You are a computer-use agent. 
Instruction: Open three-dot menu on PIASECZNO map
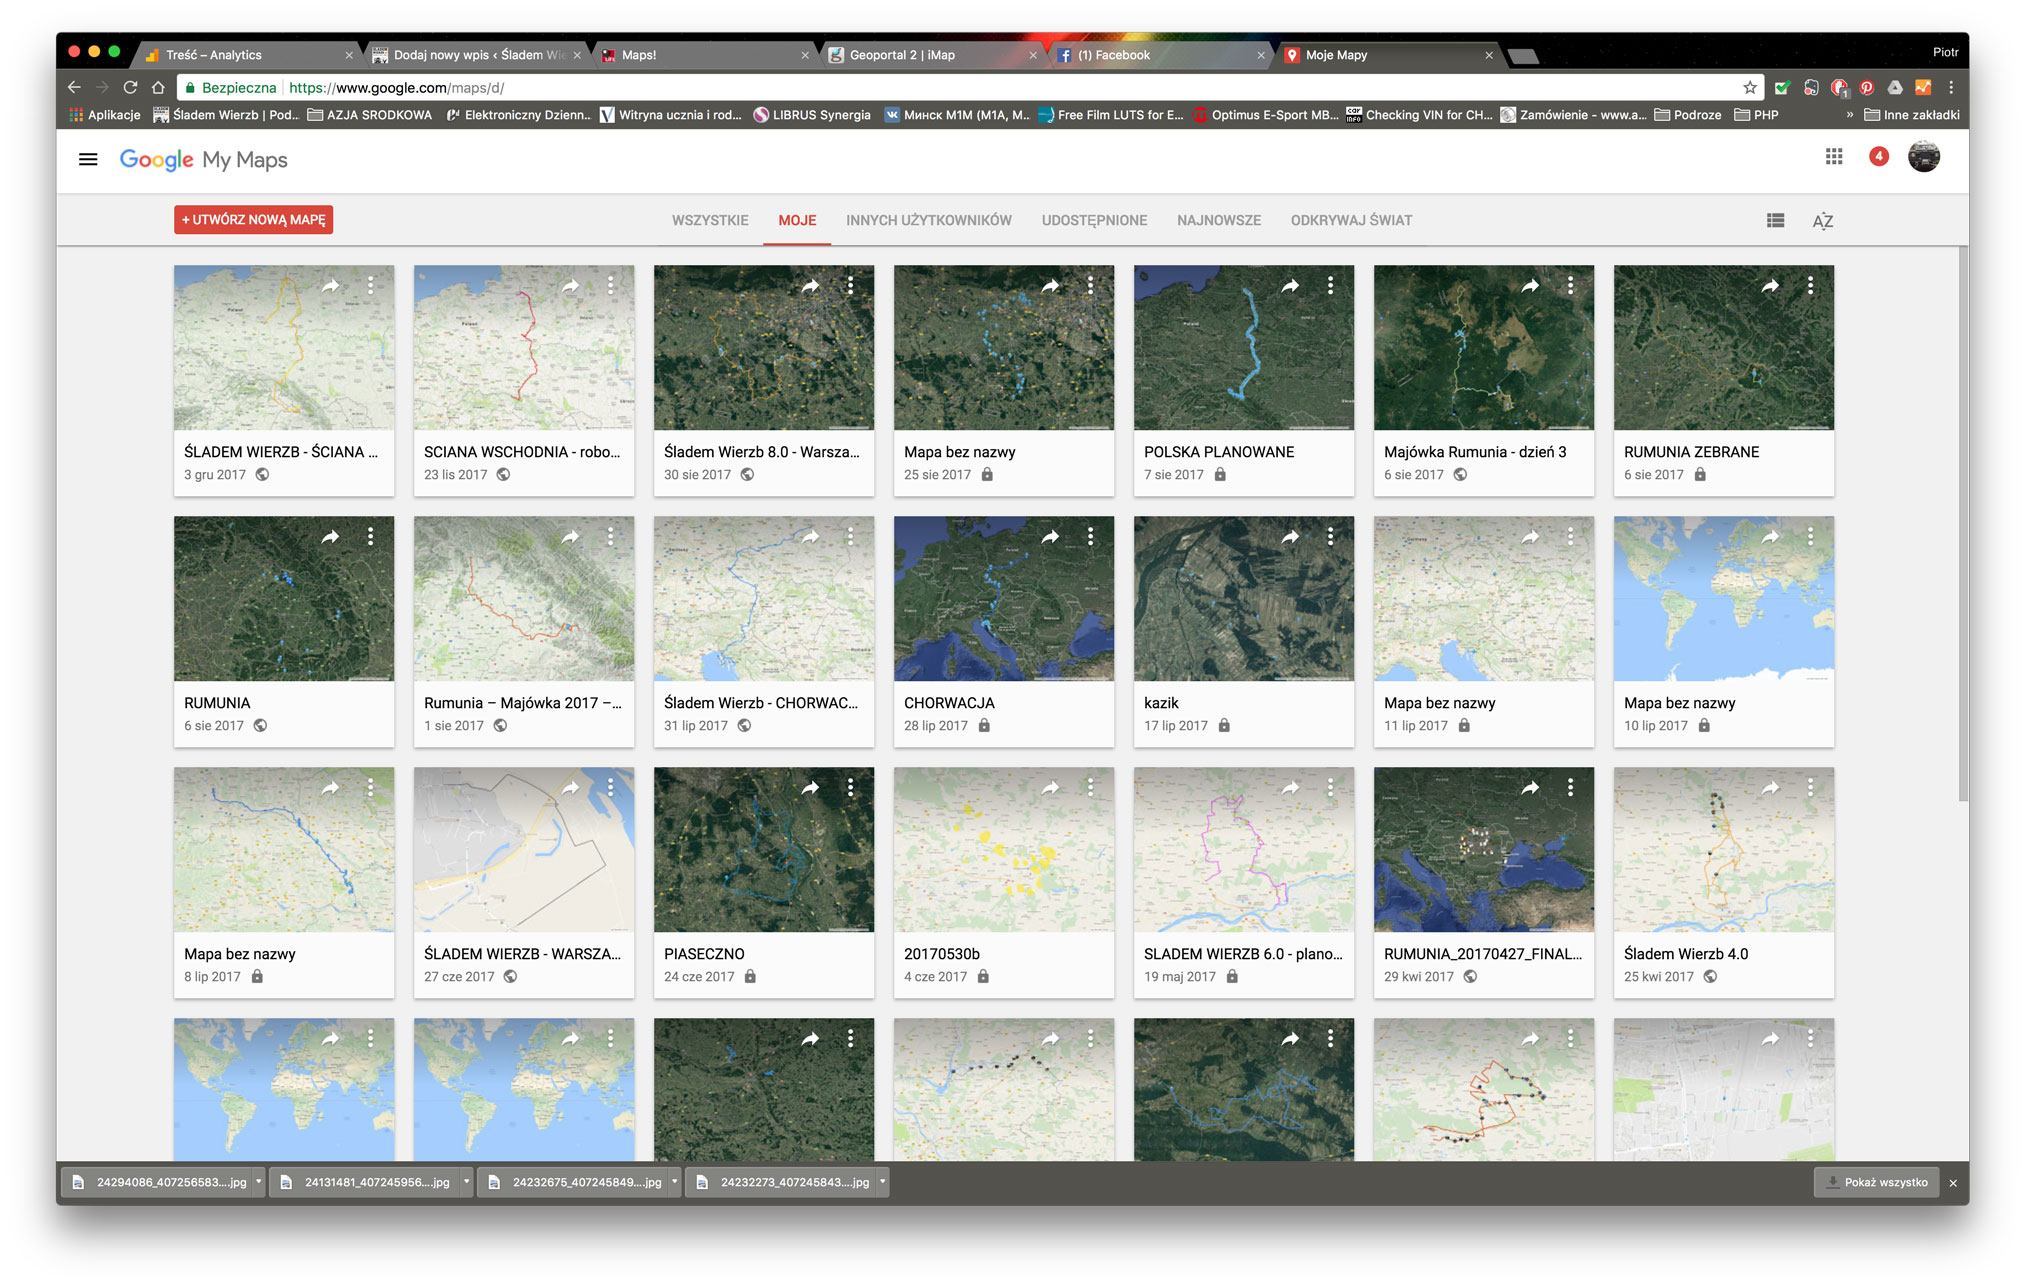click(x=850, y=788)
